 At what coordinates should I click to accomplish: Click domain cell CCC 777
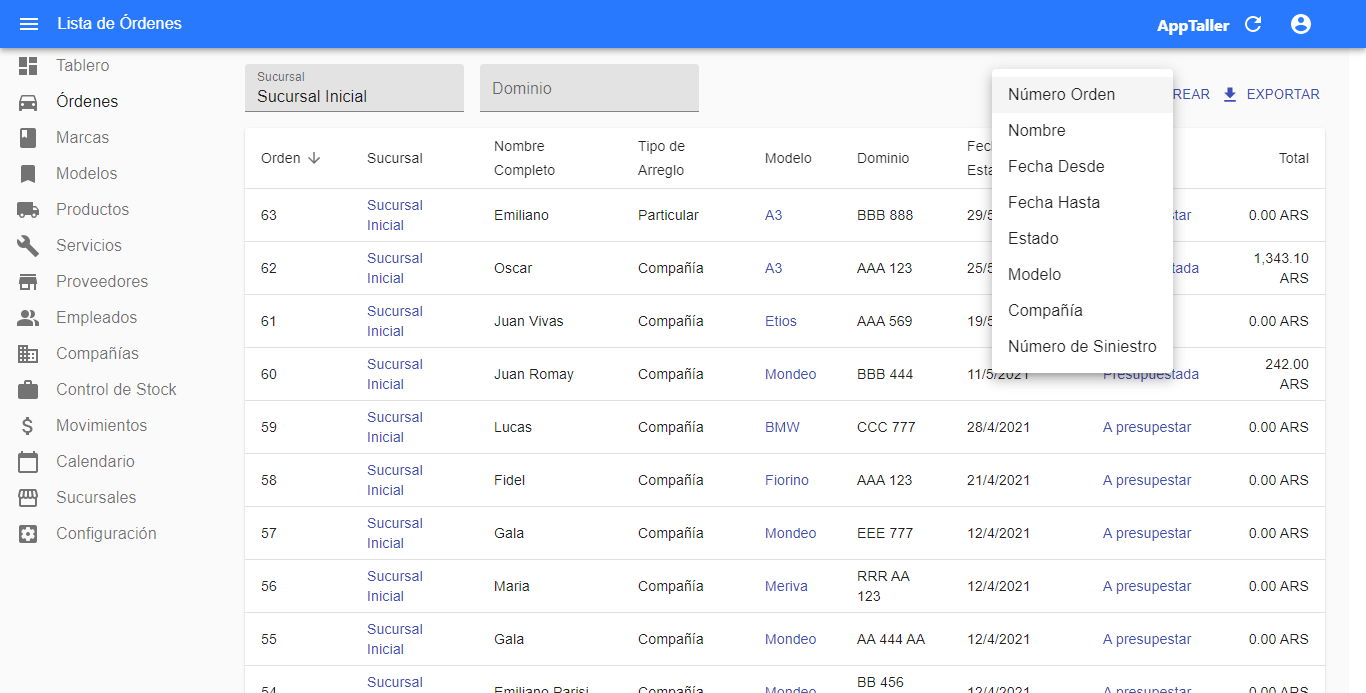(886, 427)
